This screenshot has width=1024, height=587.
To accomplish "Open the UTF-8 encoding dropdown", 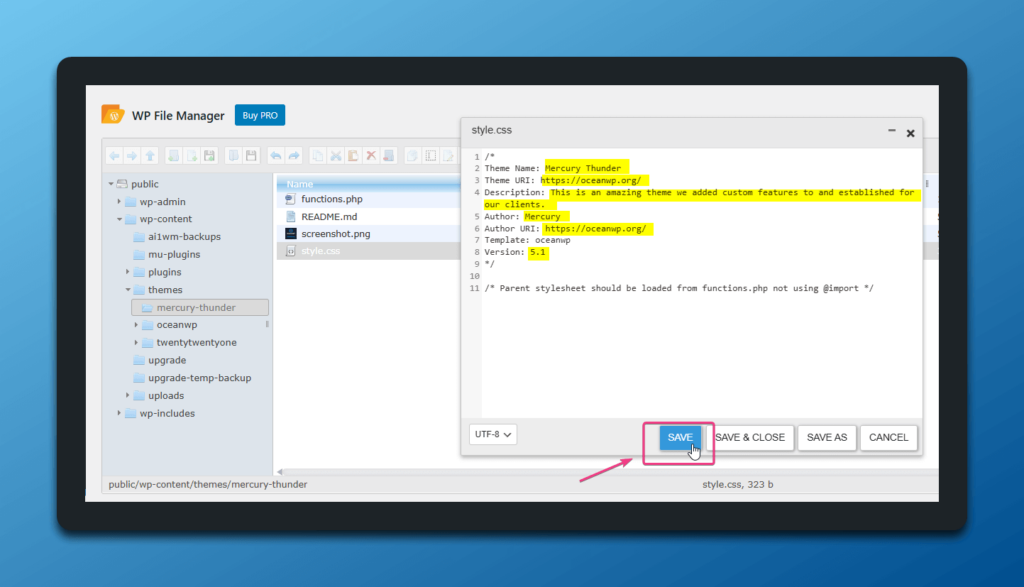I will [x=492, y=434].
